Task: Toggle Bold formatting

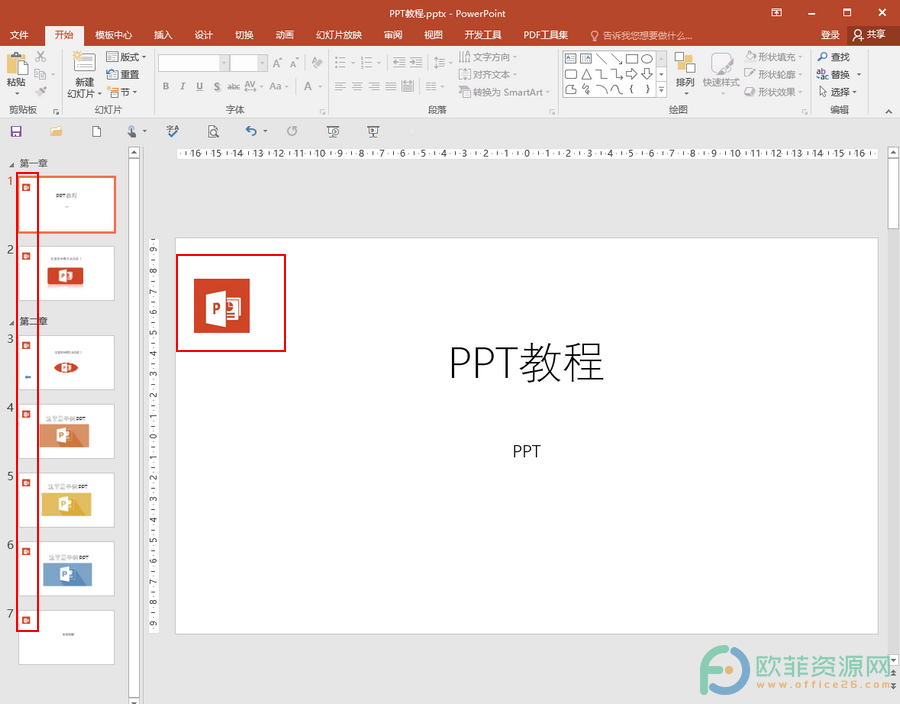Action: (x=165, y=87)
